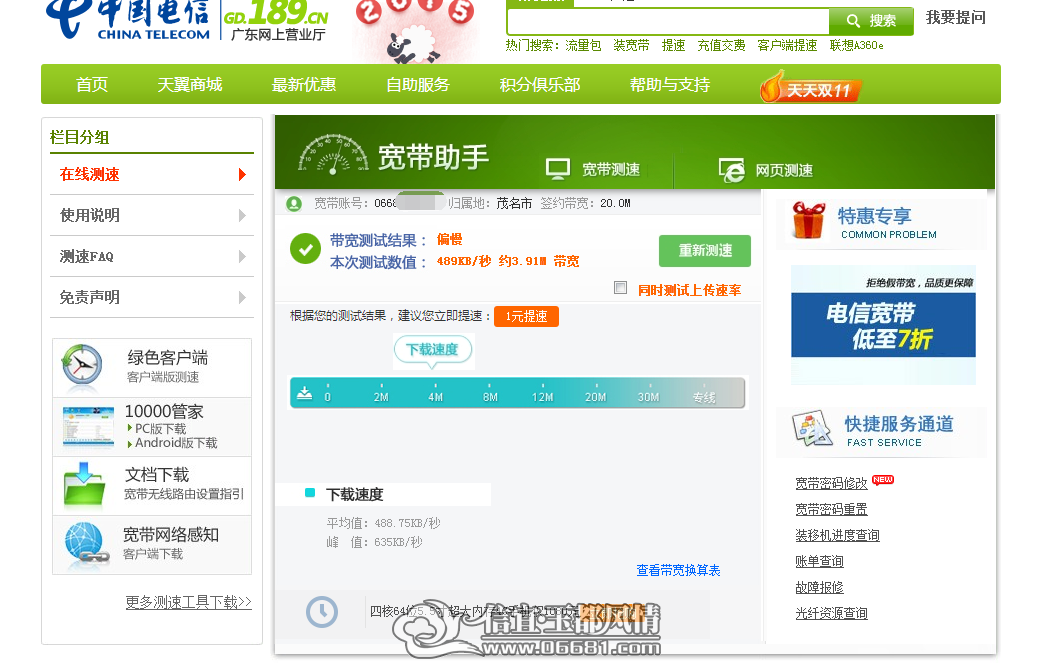This screenshot has height=670, width=1055.
Task: Open 帮助与支持 navigation item
Action: point(669,85)
